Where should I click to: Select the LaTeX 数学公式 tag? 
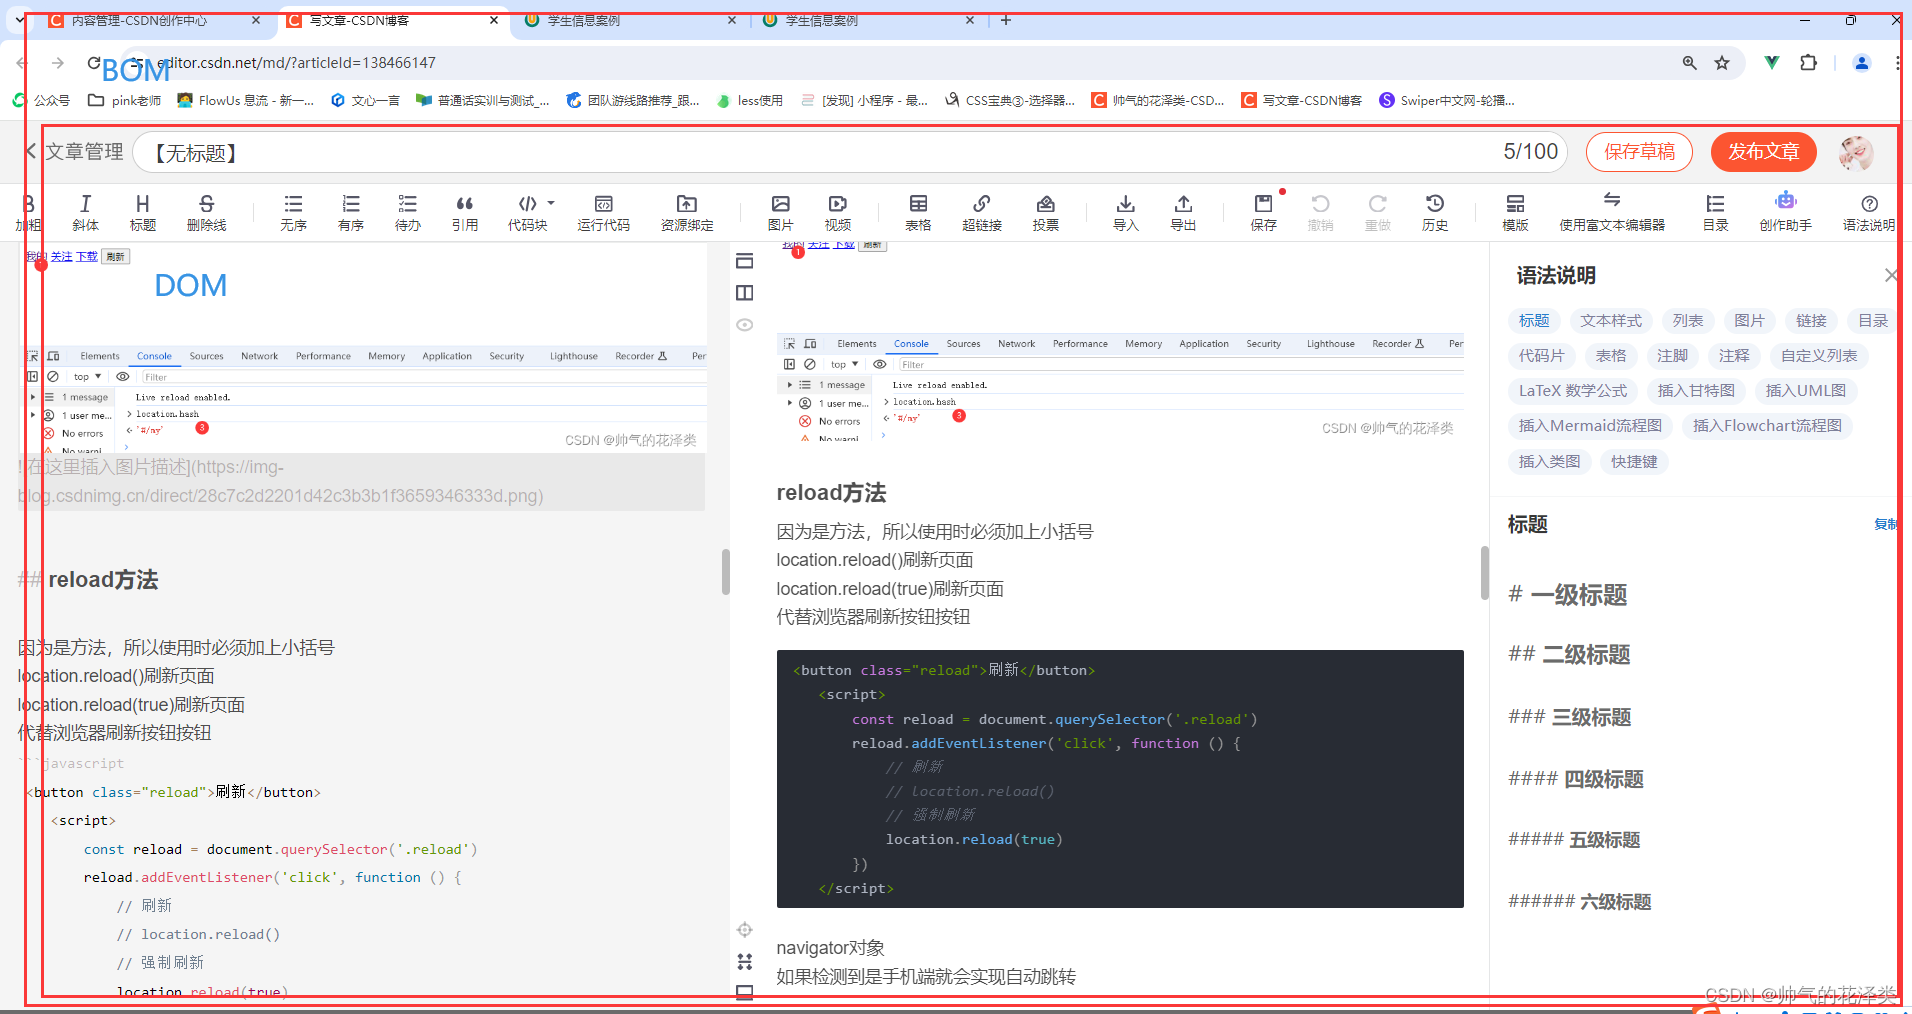[x=1573, y=391]
